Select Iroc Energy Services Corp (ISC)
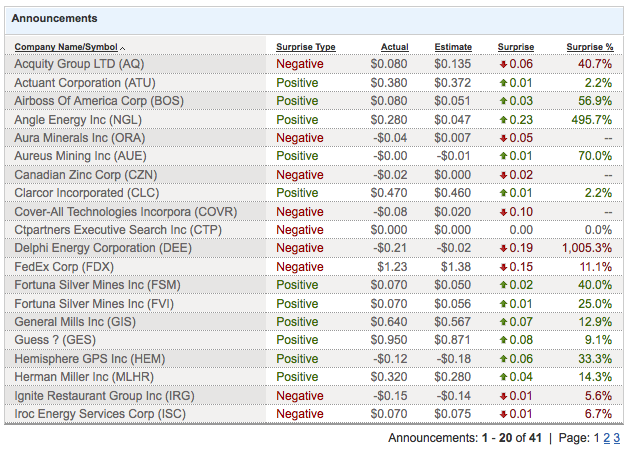This screenshot has height=453, width=626. pos(100,414)
